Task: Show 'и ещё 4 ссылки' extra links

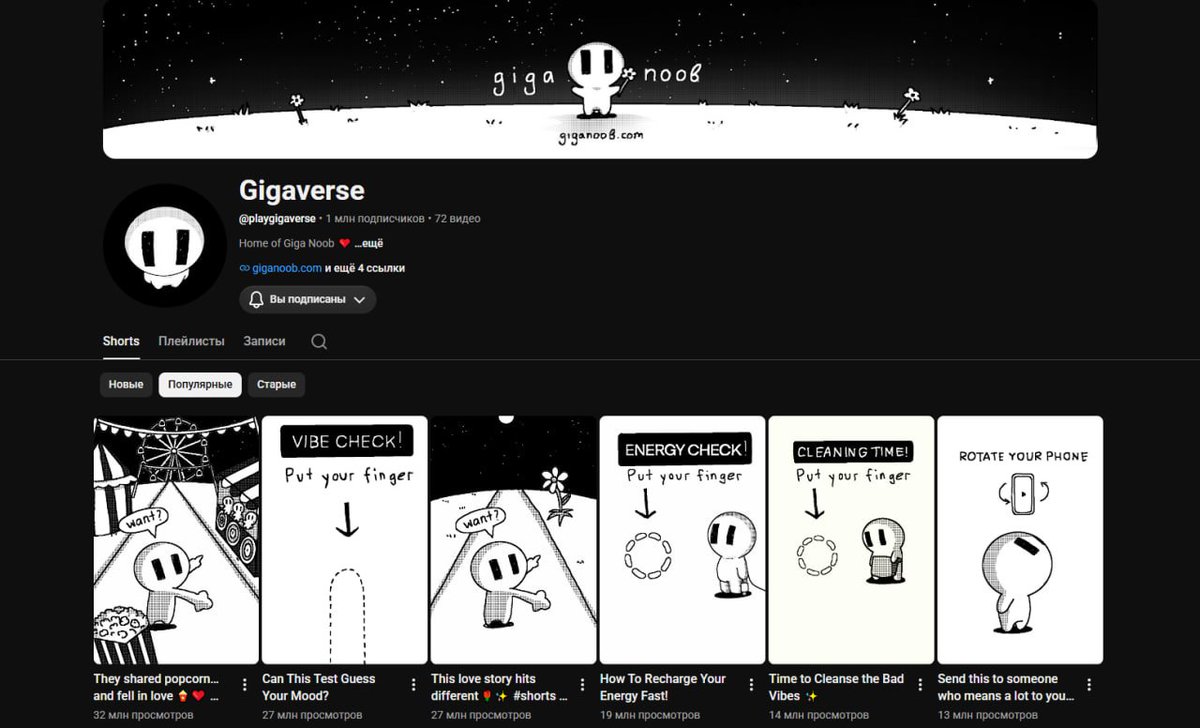Action: 365,268
